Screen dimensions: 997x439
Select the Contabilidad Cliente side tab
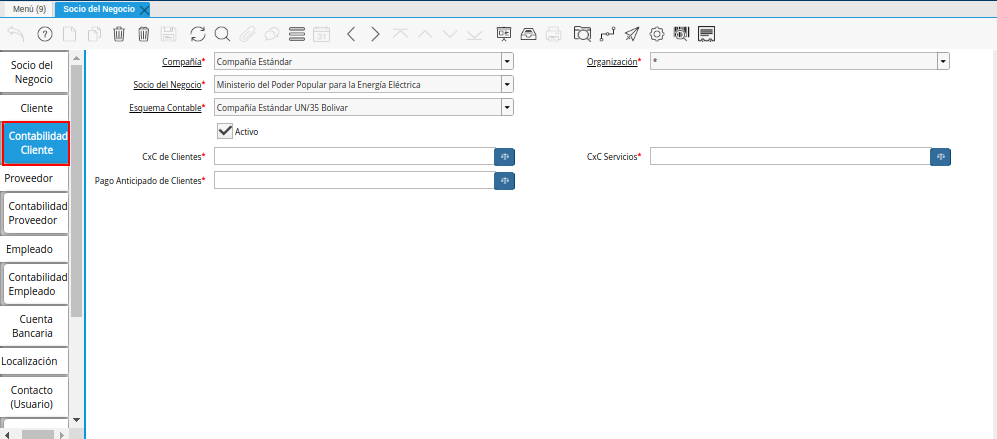point(36,143)
